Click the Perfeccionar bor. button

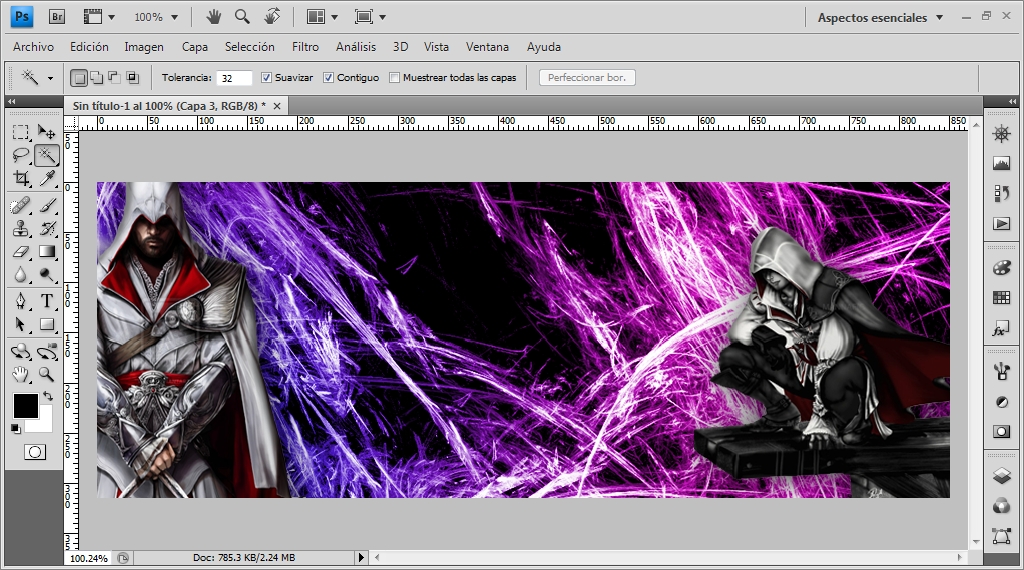coord(587,78)
